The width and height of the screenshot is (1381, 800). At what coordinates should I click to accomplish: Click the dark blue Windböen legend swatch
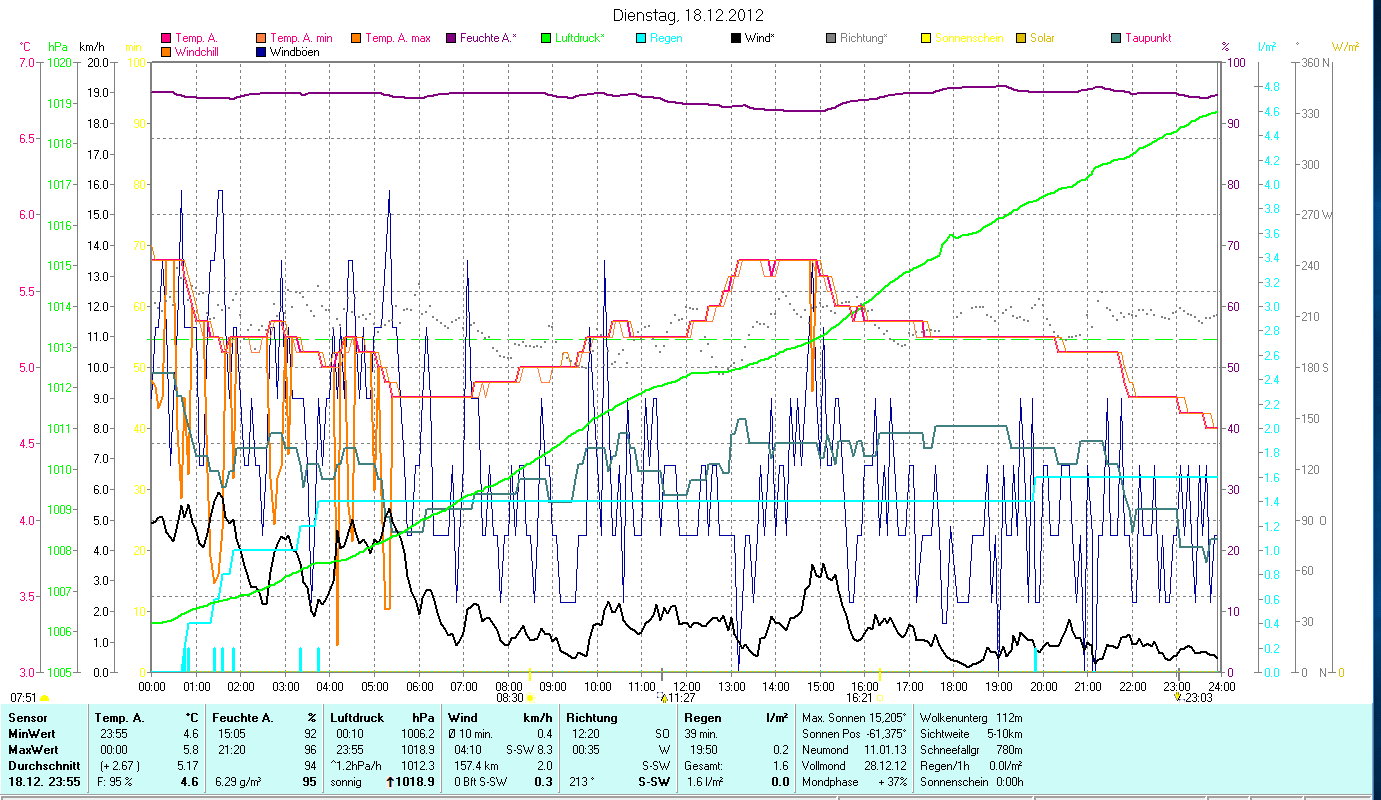(262, 52)
